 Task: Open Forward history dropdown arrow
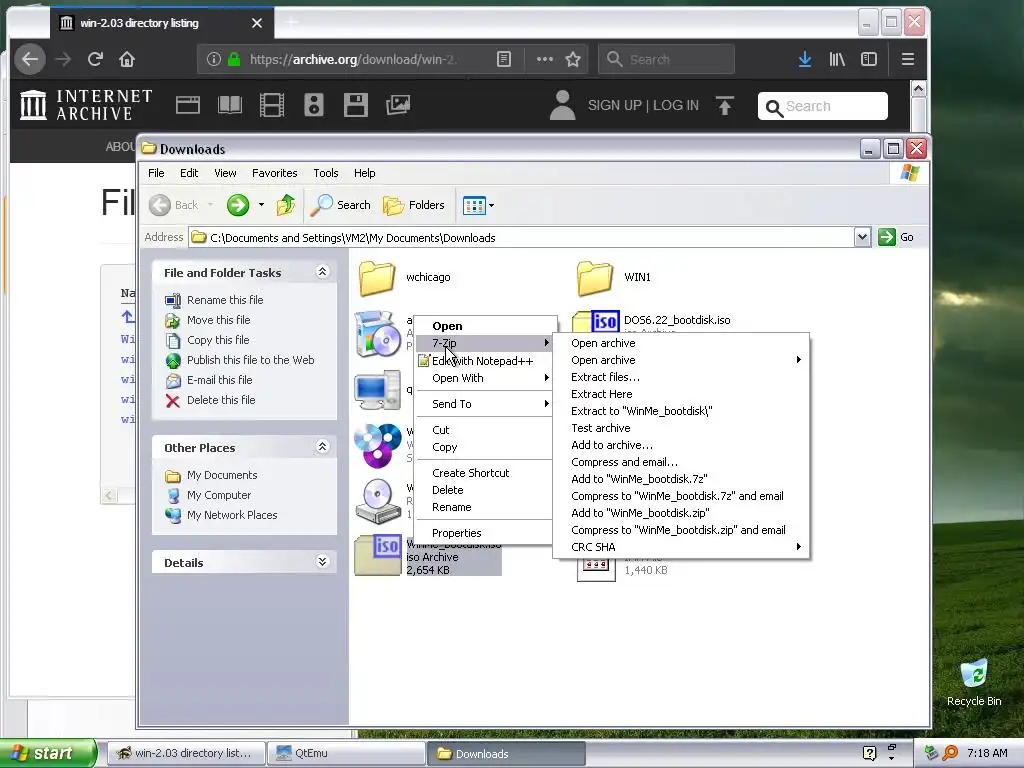tap(261, 205)
